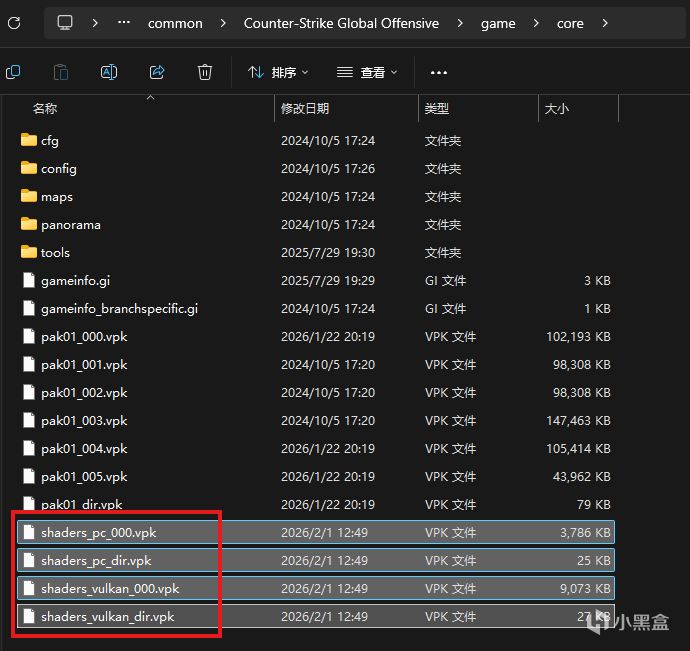
Task: Click the Copy toolbar icon
Action: (x=13, y=72)
